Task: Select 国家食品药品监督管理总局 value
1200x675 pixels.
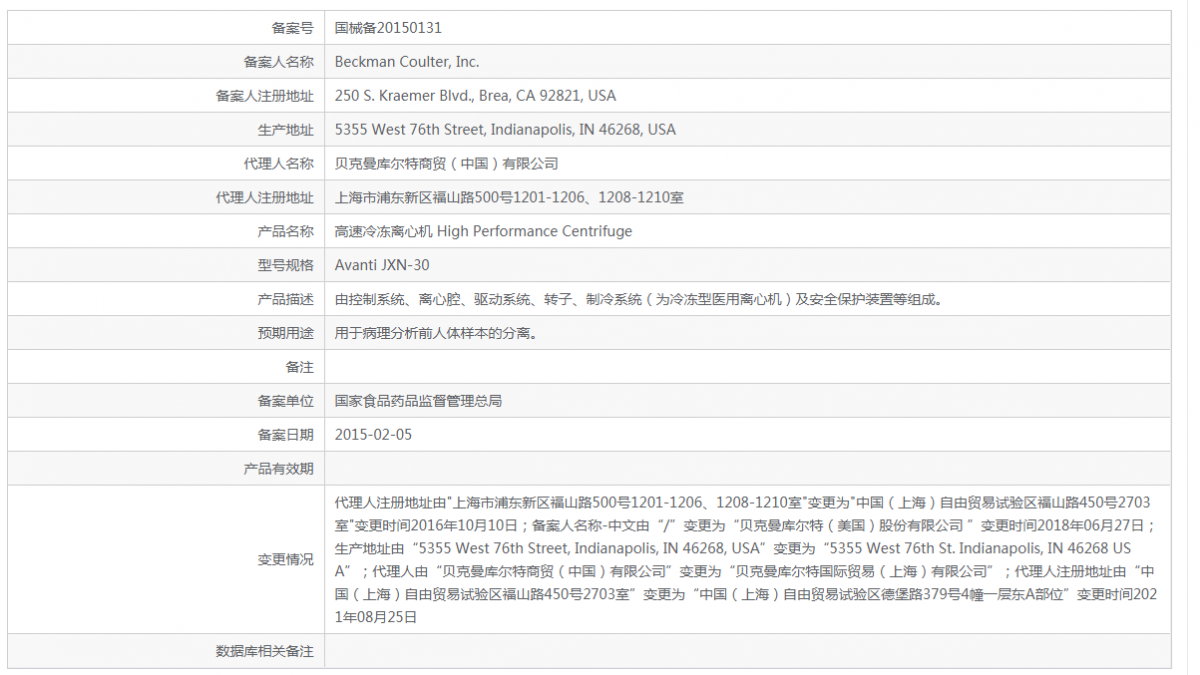Action: click(418, 402)
